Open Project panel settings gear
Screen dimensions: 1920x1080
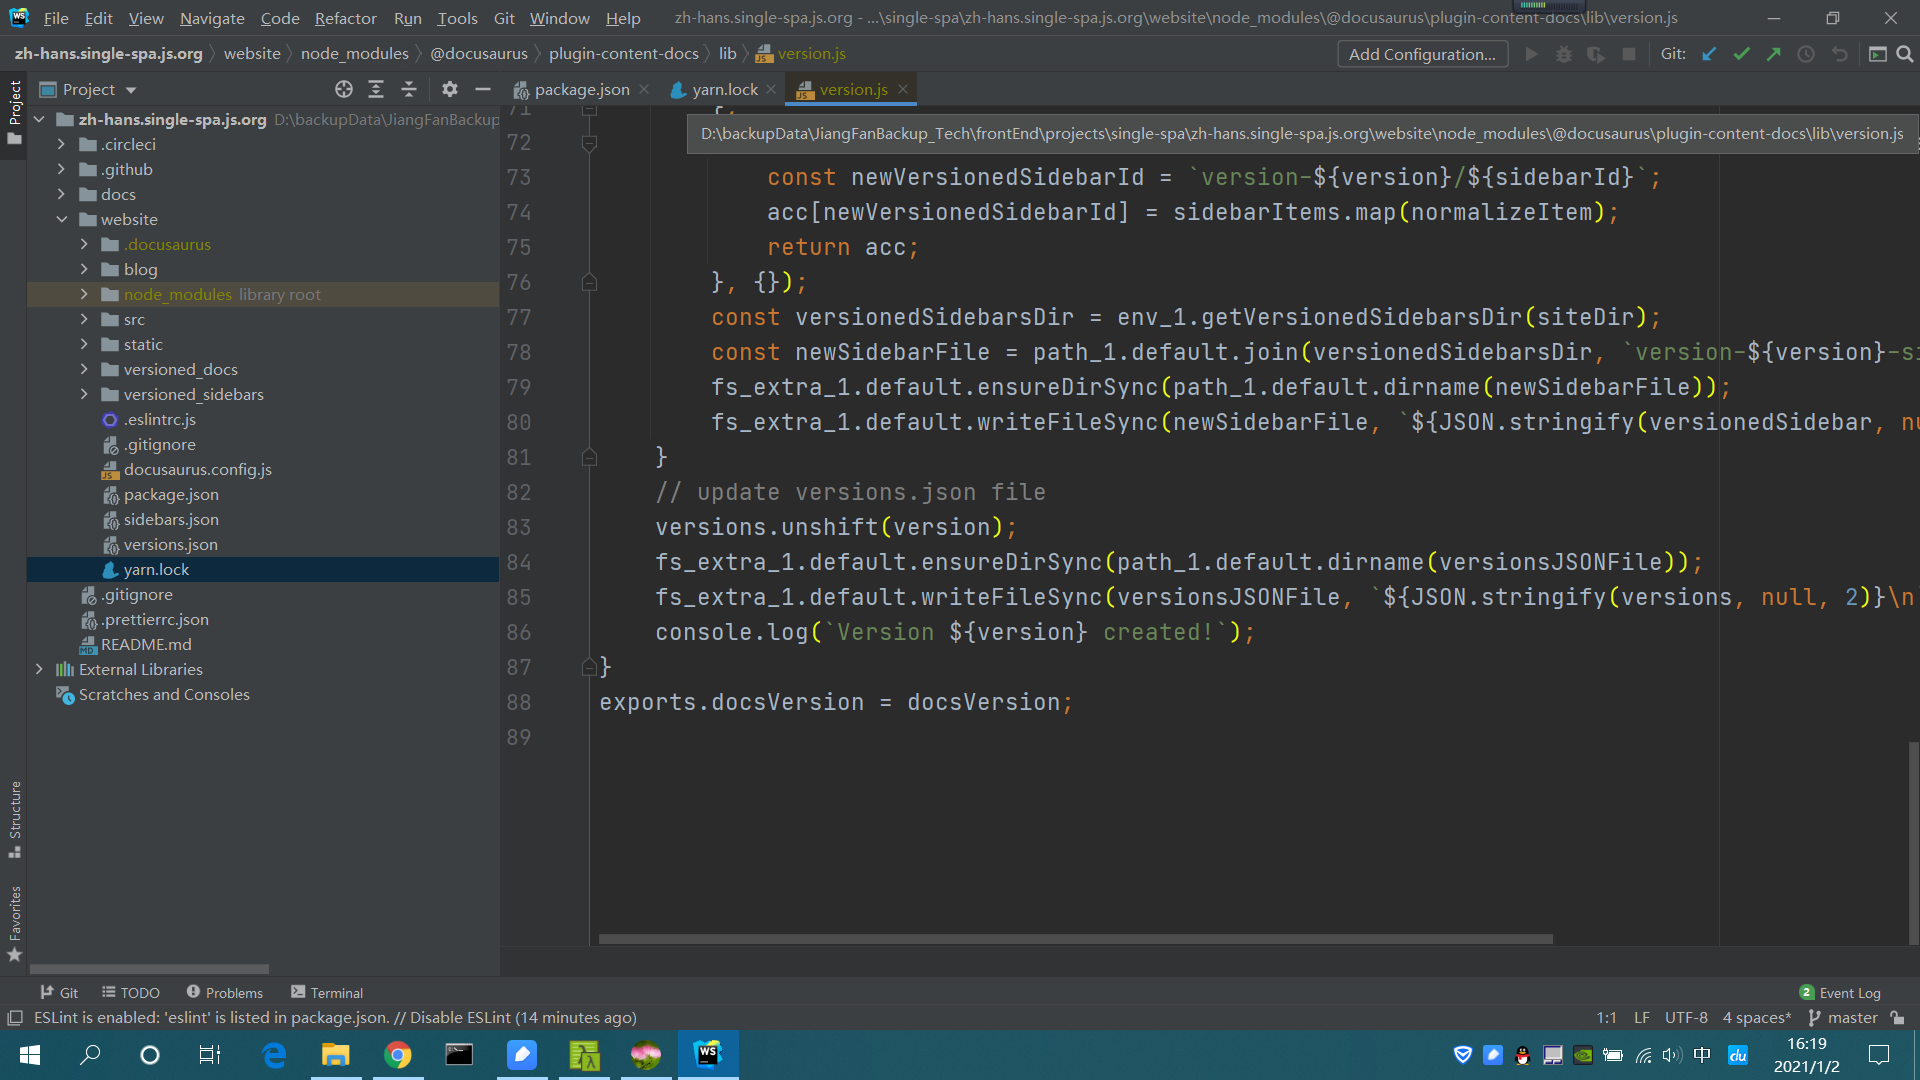(450, 89)
